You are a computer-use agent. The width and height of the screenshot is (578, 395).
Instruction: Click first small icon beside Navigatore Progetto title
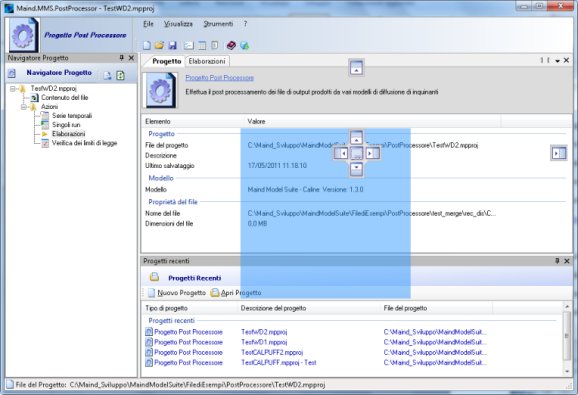107,76
